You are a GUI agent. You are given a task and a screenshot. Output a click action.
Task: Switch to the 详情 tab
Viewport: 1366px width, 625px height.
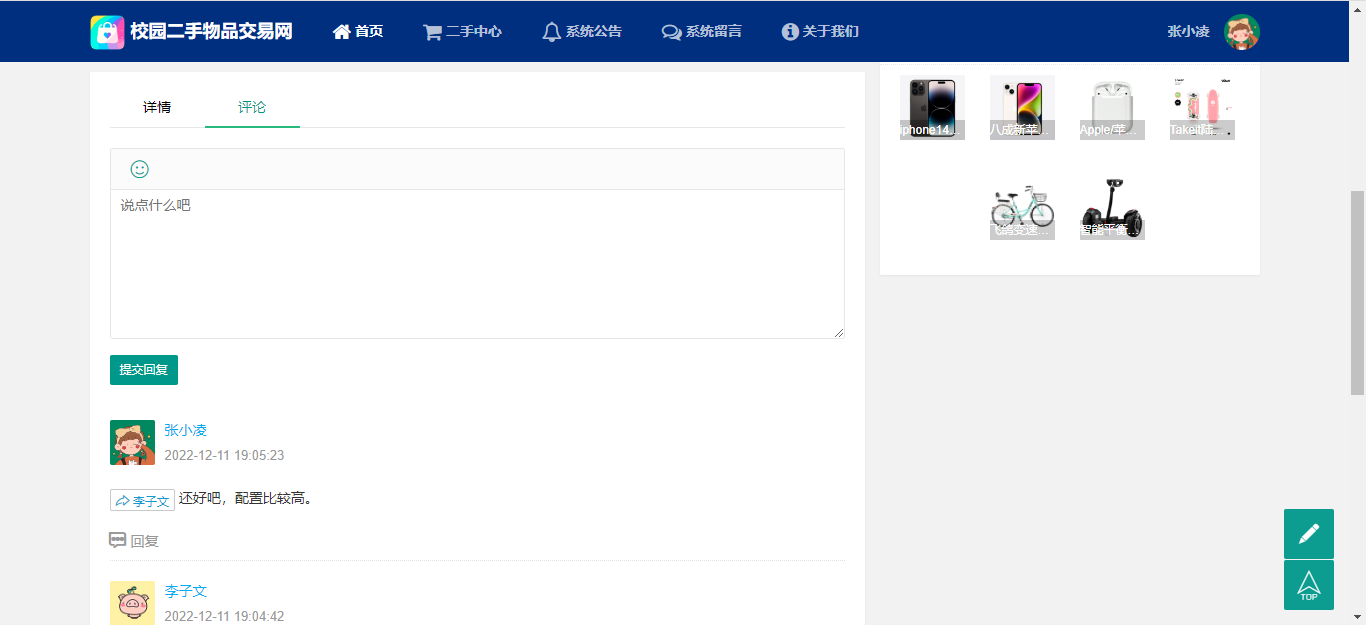point(157,107)
